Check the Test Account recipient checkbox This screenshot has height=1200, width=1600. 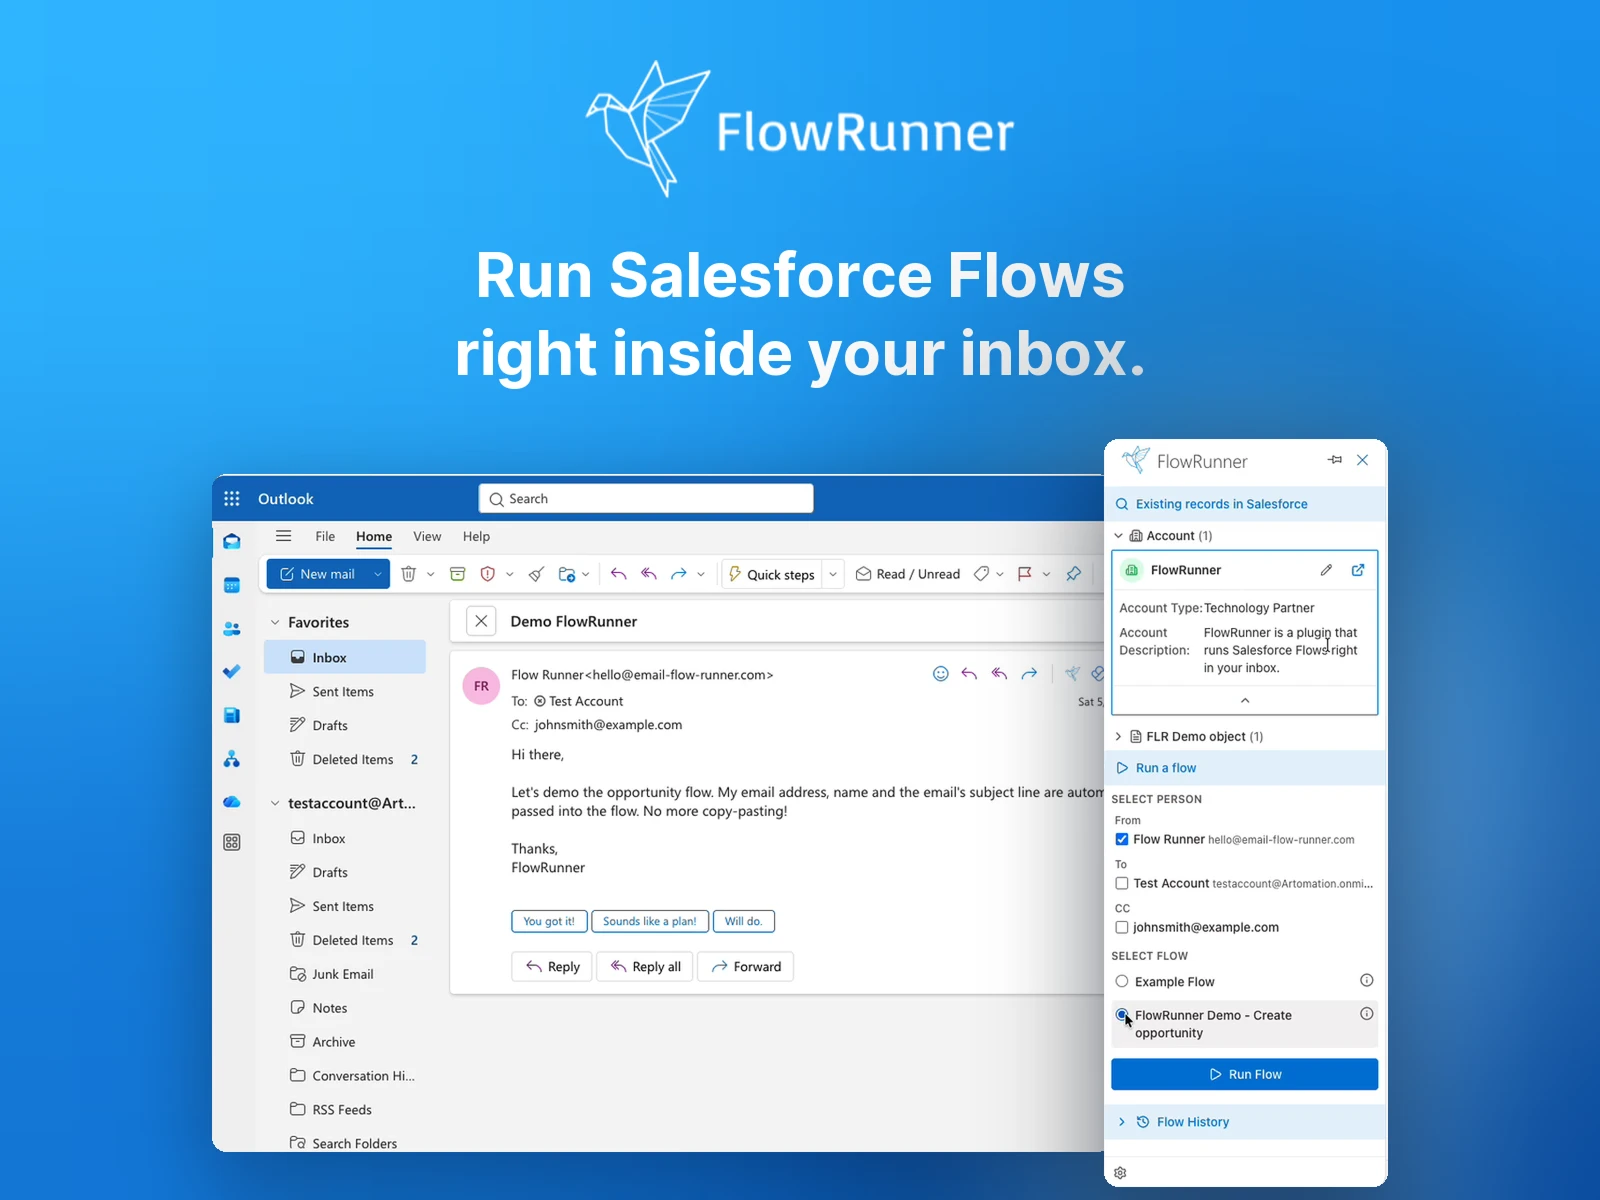tap(1122, 884)
